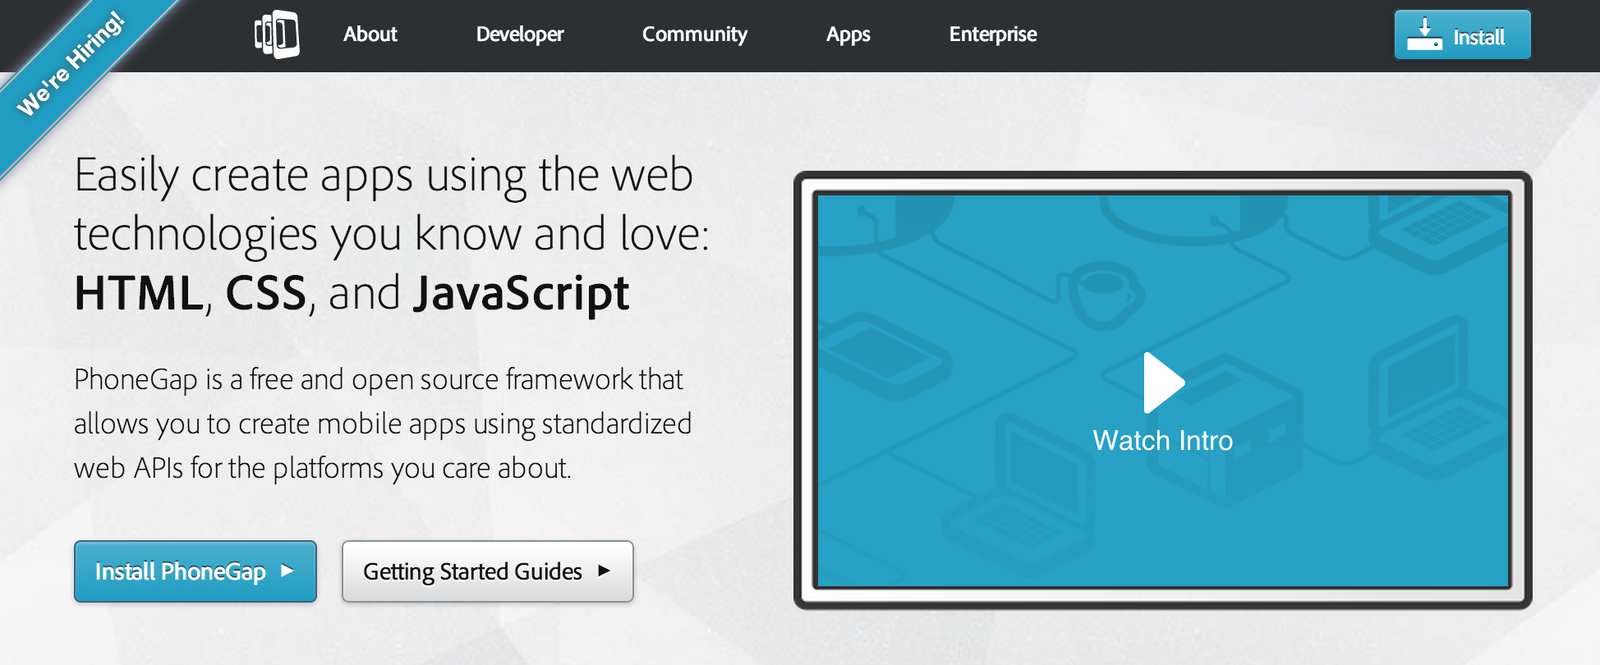Viewport: 1600px width, 665px height.
Task: Go to the Community section
Action: pyautogui.click(x=695, y=34)
